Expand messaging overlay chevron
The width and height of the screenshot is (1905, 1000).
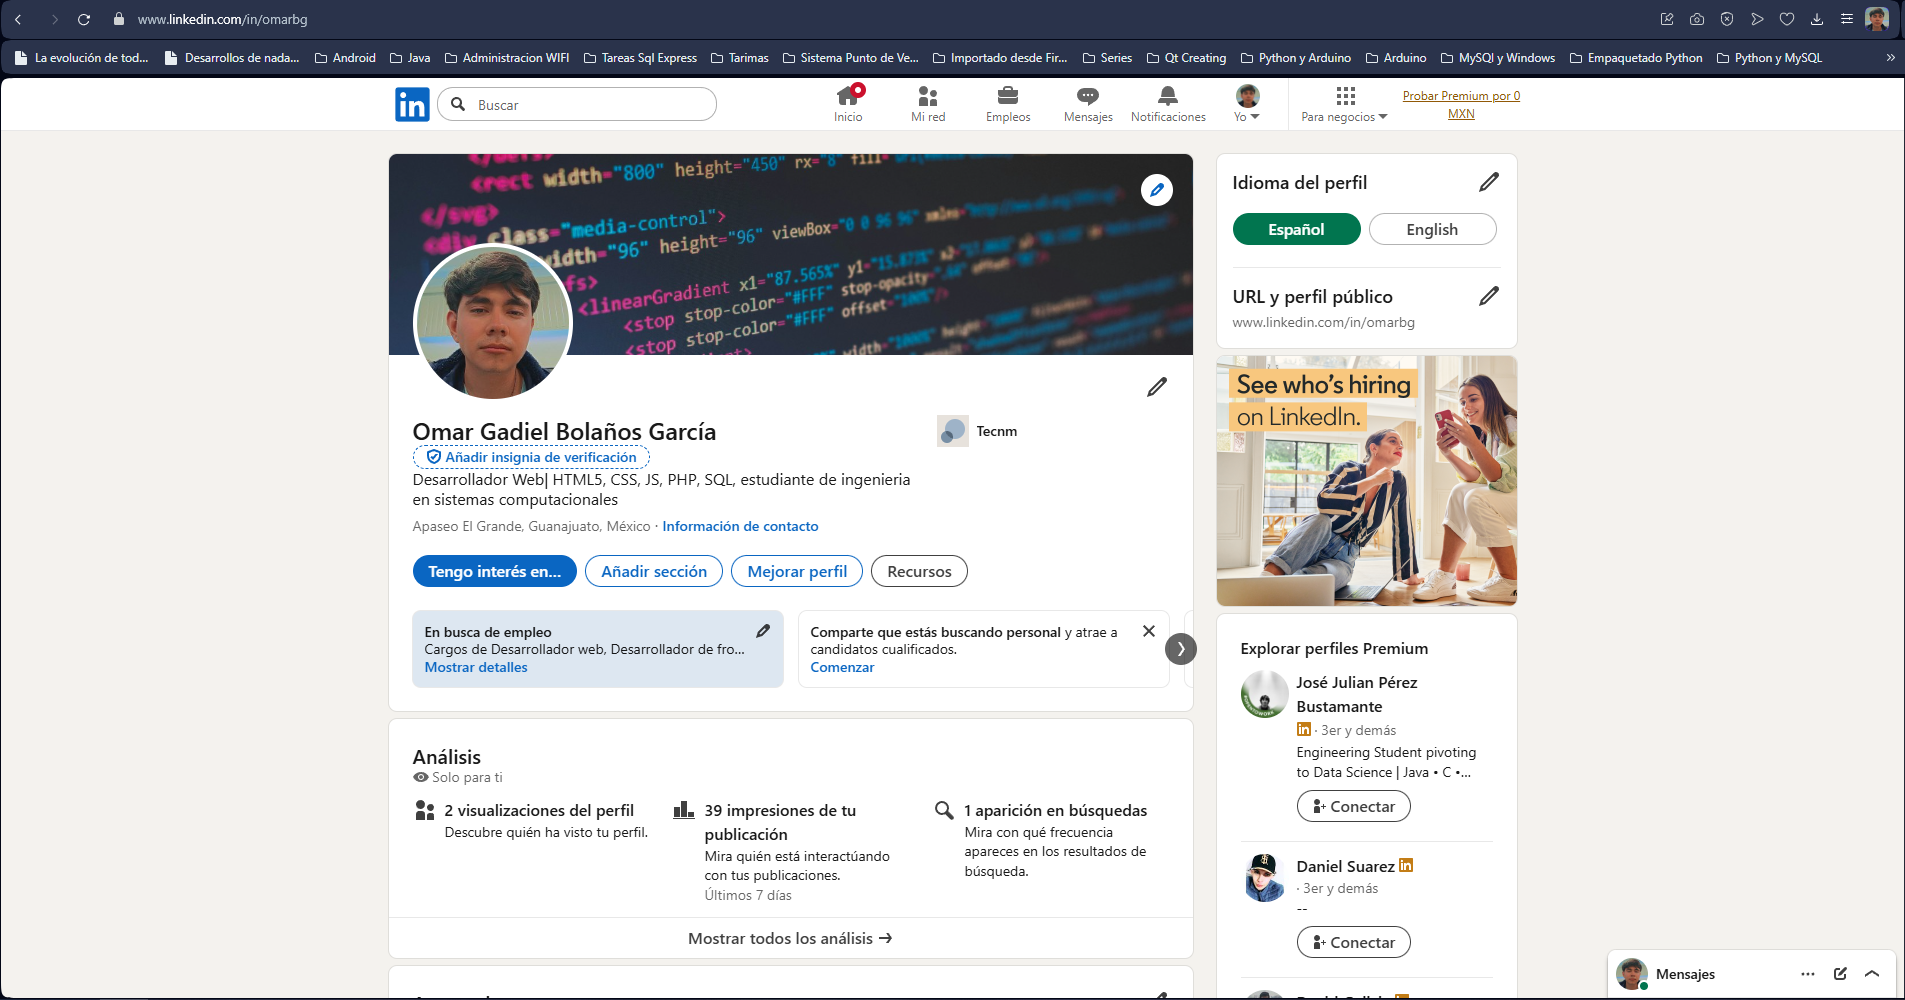point(1872,974)
